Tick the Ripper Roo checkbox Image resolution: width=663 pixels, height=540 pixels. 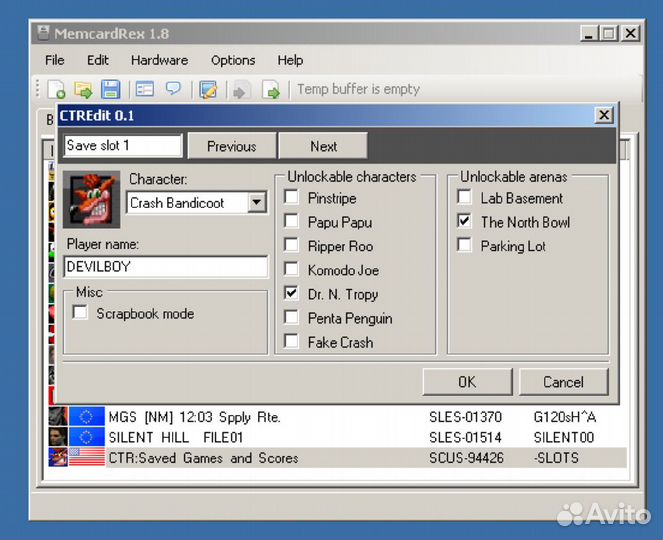[x=291, y=245]
